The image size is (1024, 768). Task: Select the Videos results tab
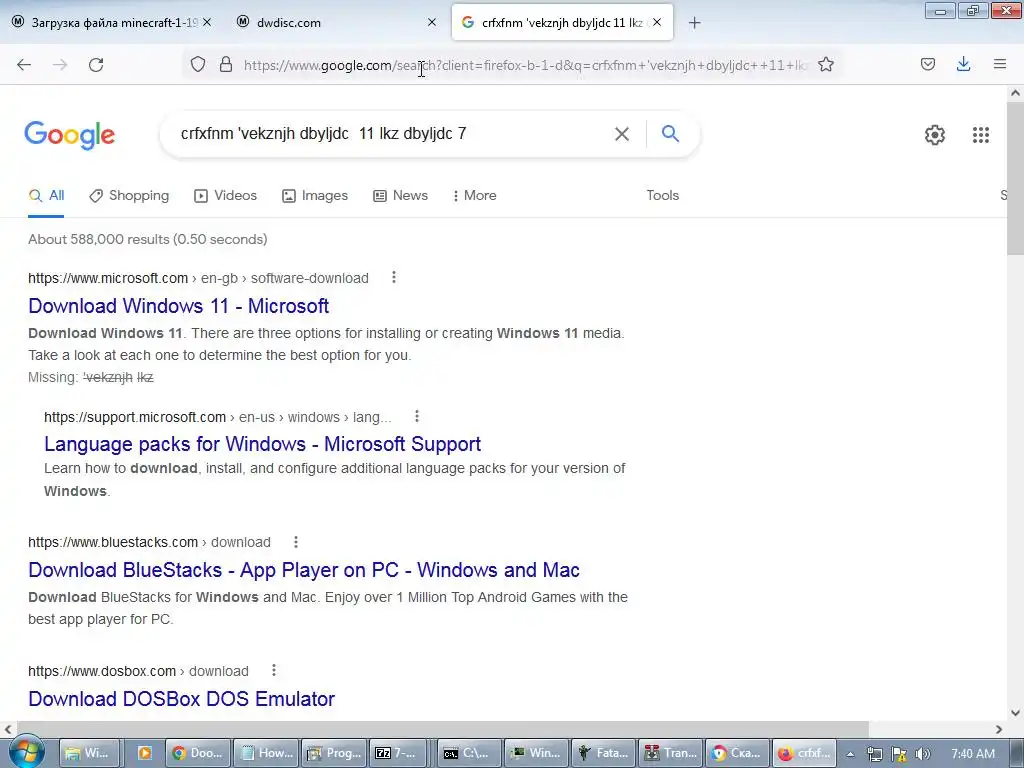point(225,196)
